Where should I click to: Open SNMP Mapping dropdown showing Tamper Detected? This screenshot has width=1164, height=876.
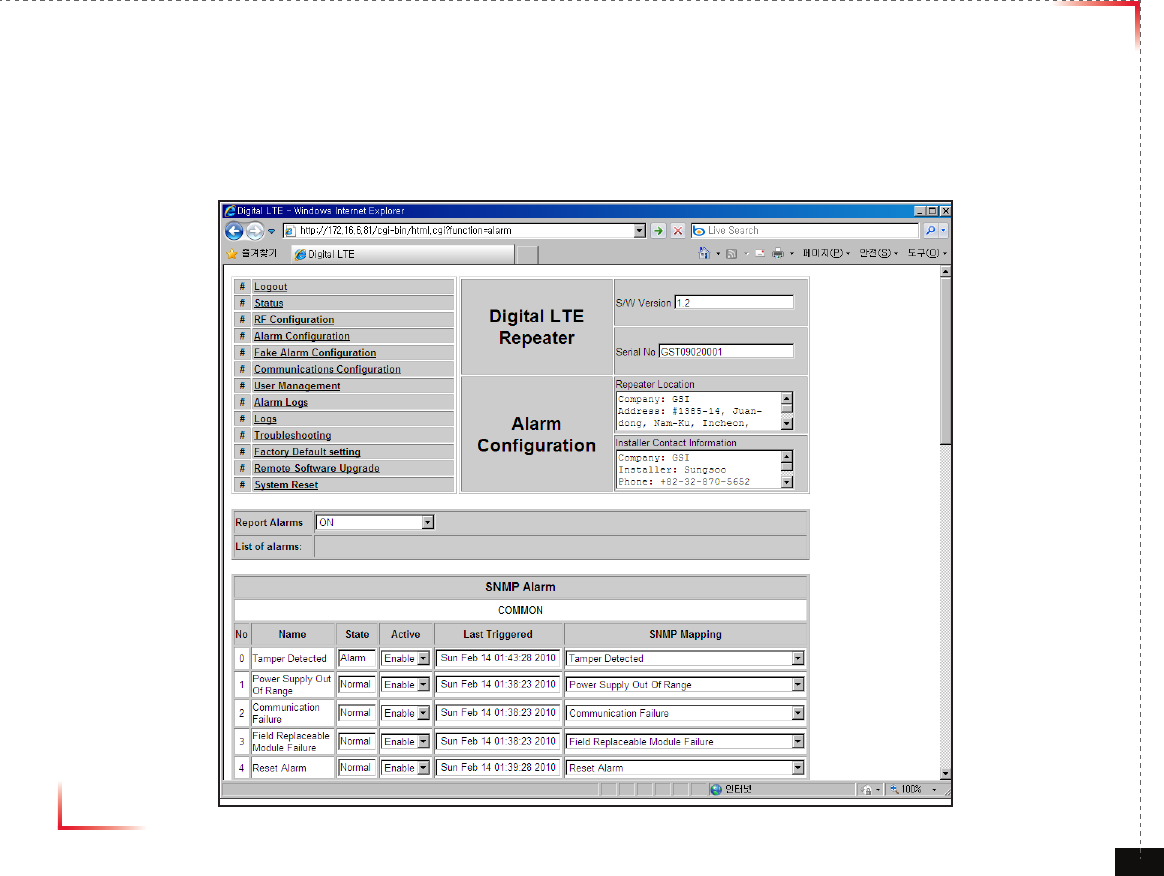pos(797,658)
